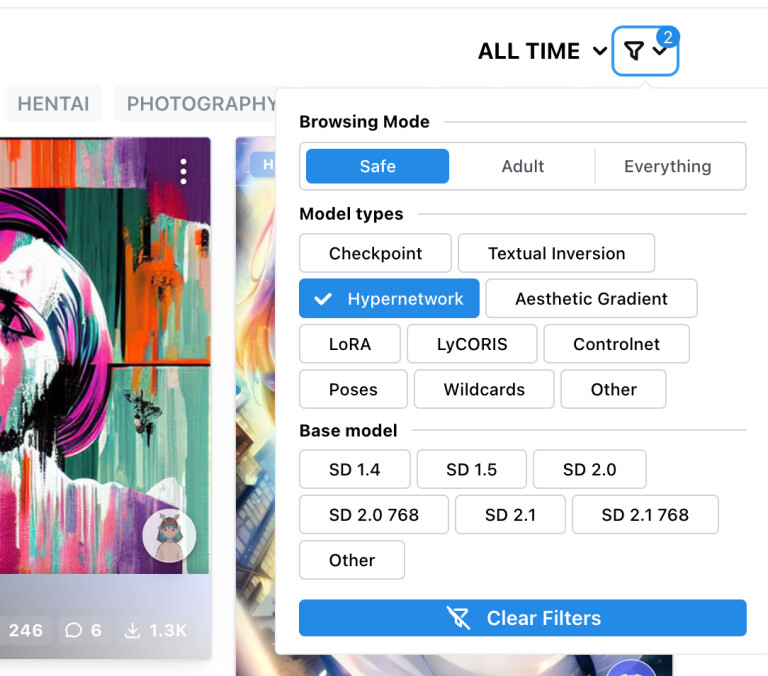Open the filter funnel dropdown
The width and height of the screenshot is (768, 676).
tap(645, 51)
